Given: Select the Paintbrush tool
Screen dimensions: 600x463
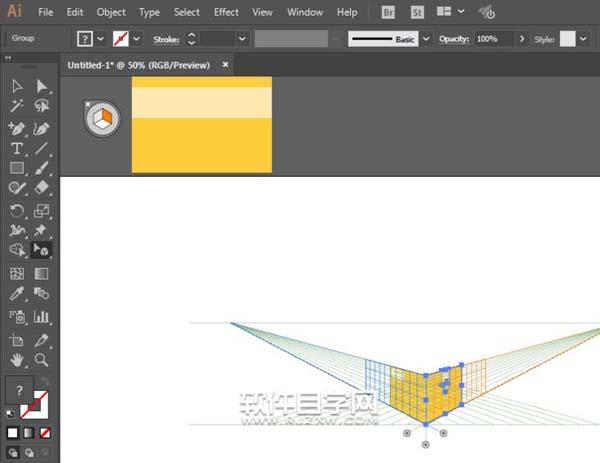Looking at the screenshot, I should point(41,168).
